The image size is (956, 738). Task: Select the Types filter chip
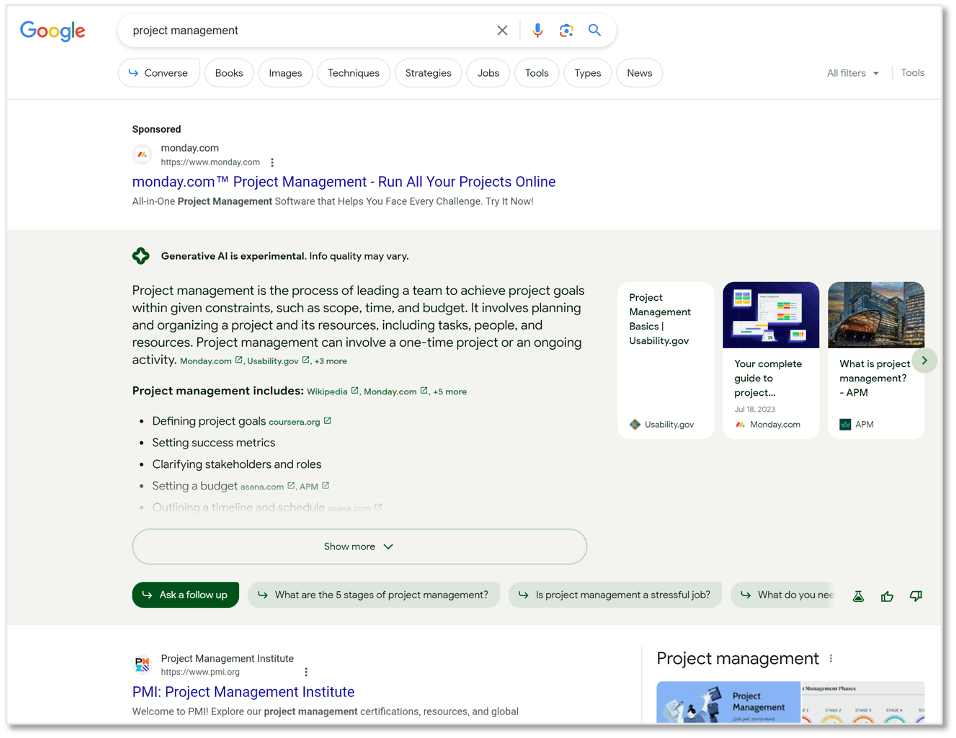pos(588,73)
